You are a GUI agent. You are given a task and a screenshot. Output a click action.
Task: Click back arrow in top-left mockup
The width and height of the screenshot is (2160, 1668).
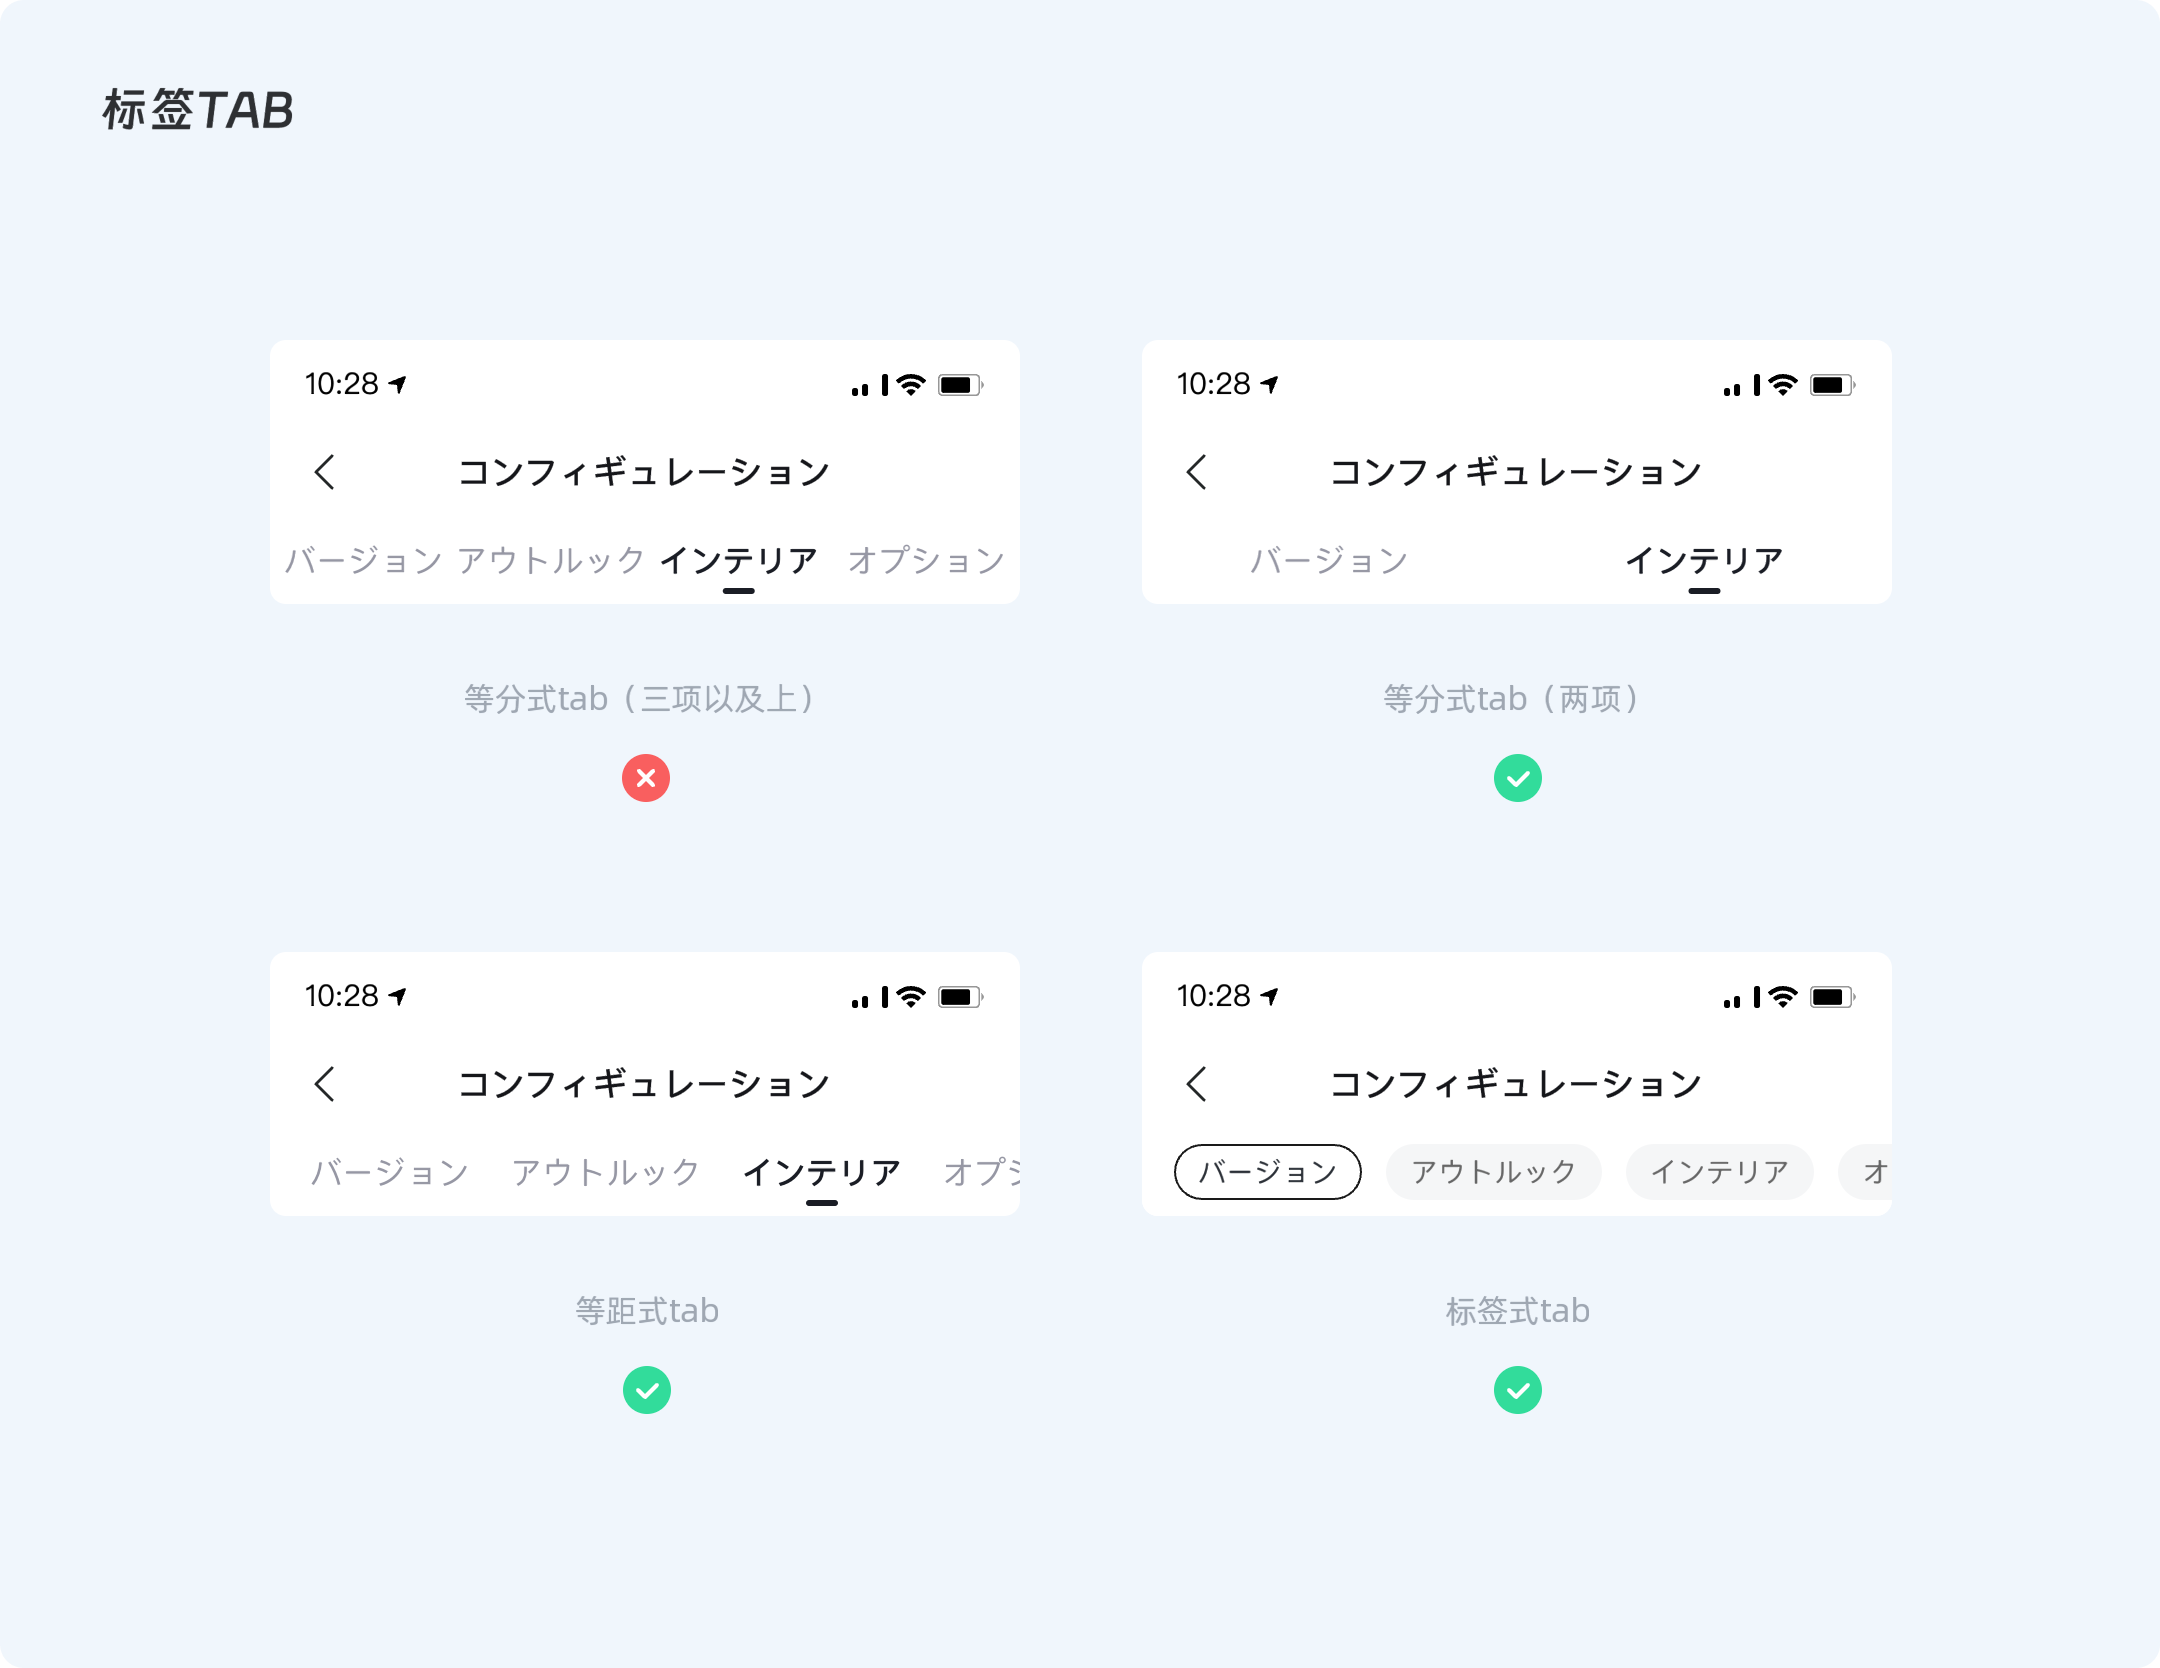pos(325,472)
